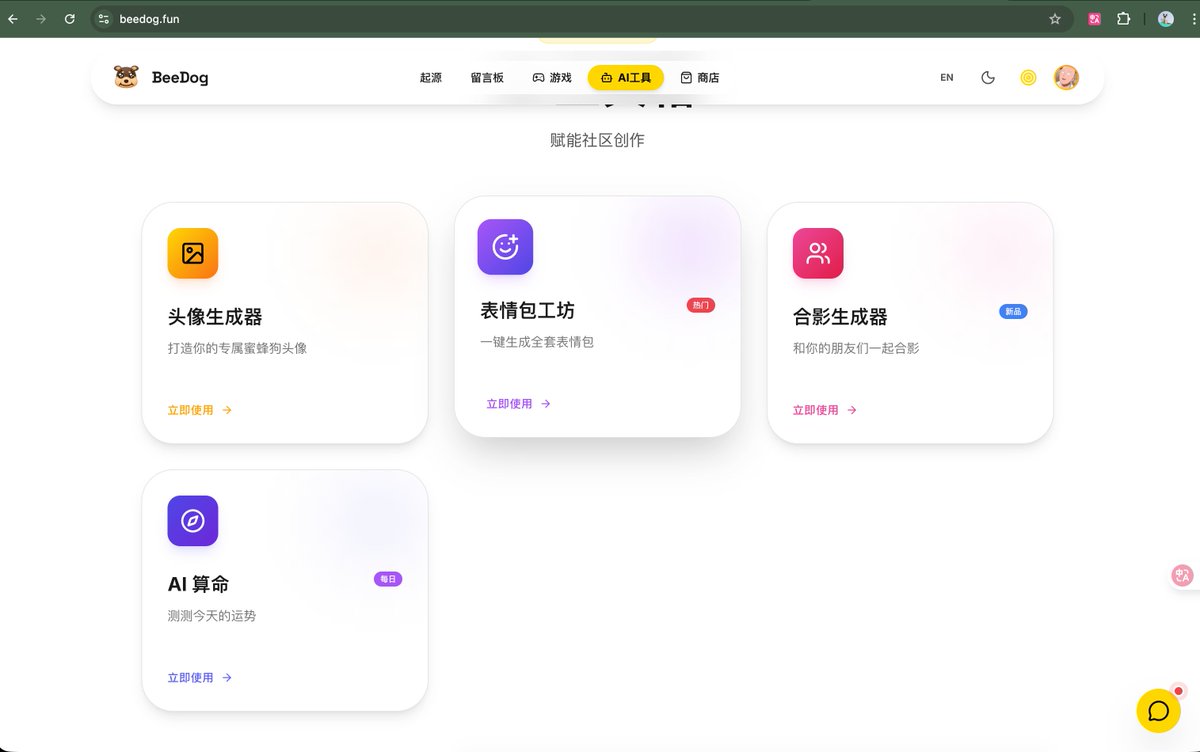The height and width of the screenshot is (752, 1200).
Task: Click the purple AI 算命 compass icon
Action: (193, 521)
